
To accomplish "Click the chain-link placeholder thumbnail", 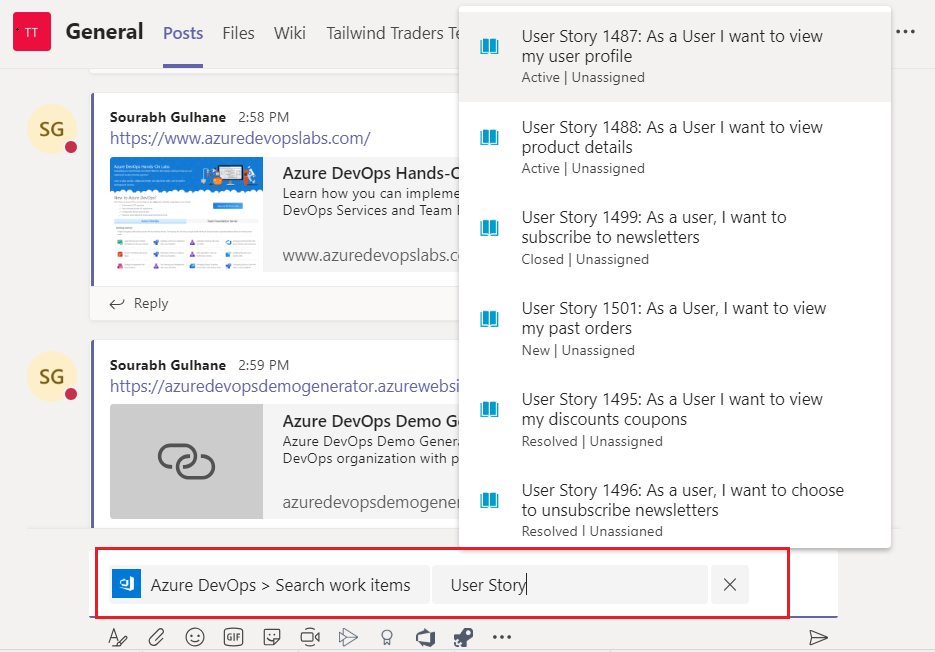I will (187, 461).
